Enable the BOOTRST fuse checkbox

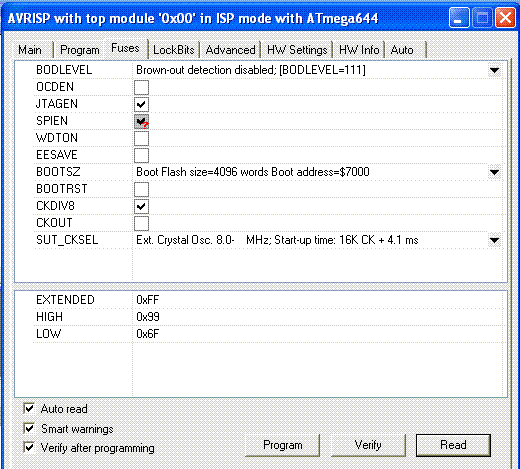[141, 189]
